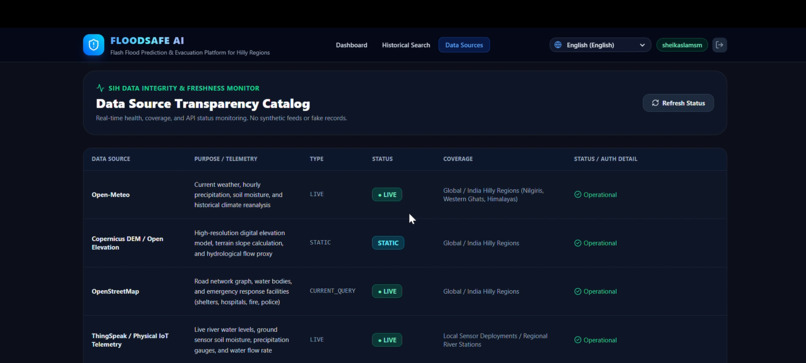Open the Historical Search tab
Image resolution: width=806 pixels, height=363 pixels.
[x=406, y=45]
